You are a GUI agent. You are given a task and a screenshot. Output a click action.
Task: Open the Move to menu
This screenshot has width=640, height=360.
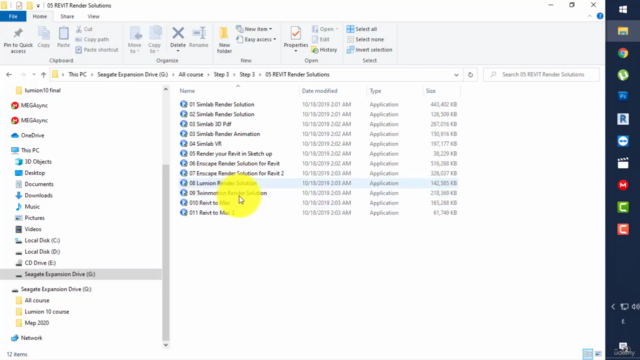pos(135,40)
